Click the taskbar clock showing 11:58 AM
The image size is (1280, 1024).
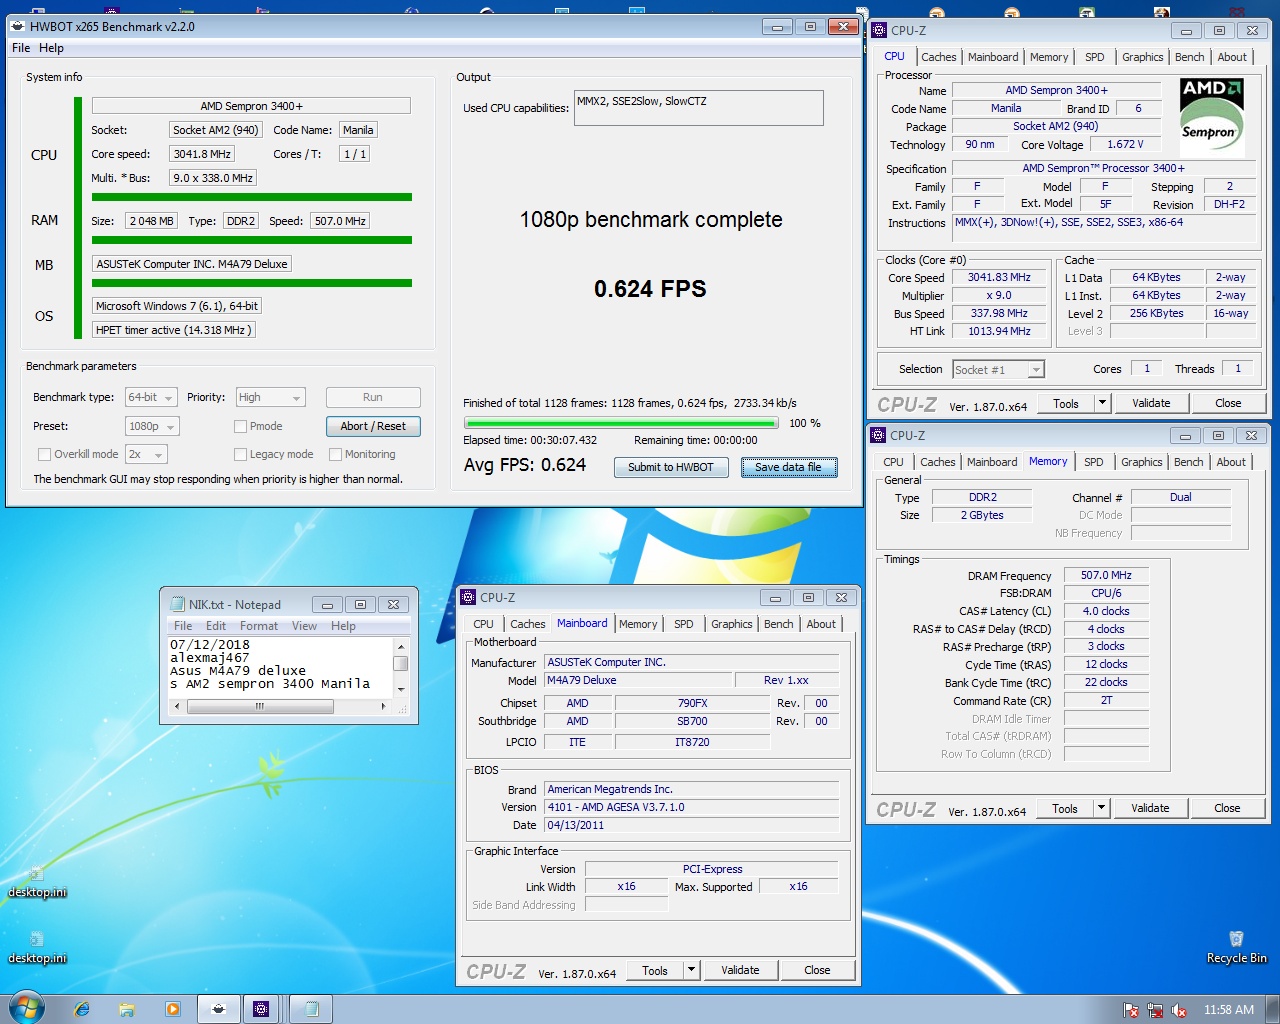click(x=1228, y=1010)
